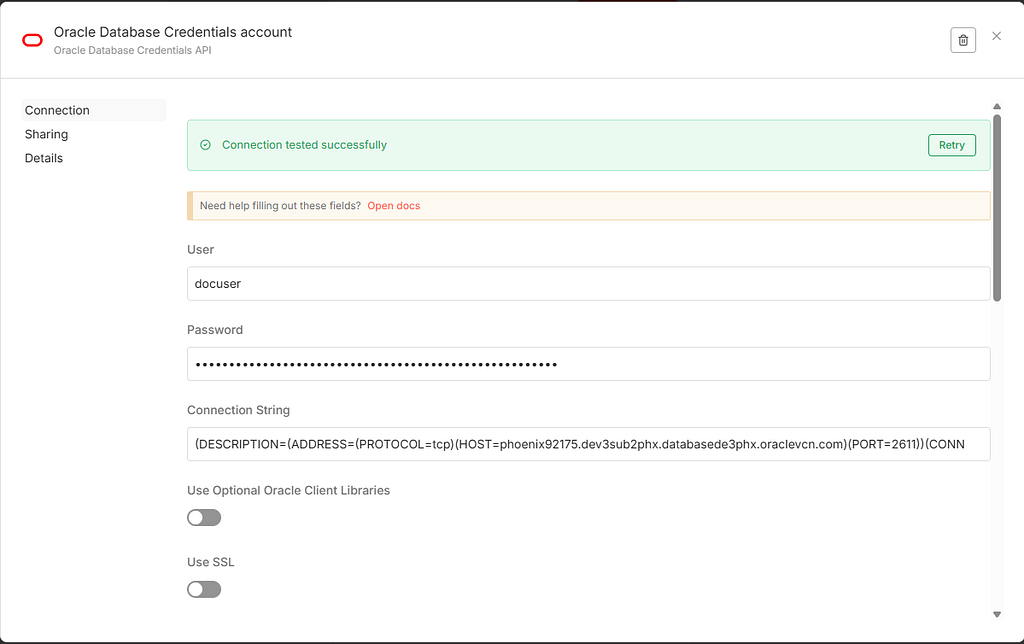The width and height of the screenshot is (1024, 644).
Task: Click 'Oracle Database Credentials API' subtitle text
Action: [133, 50]
